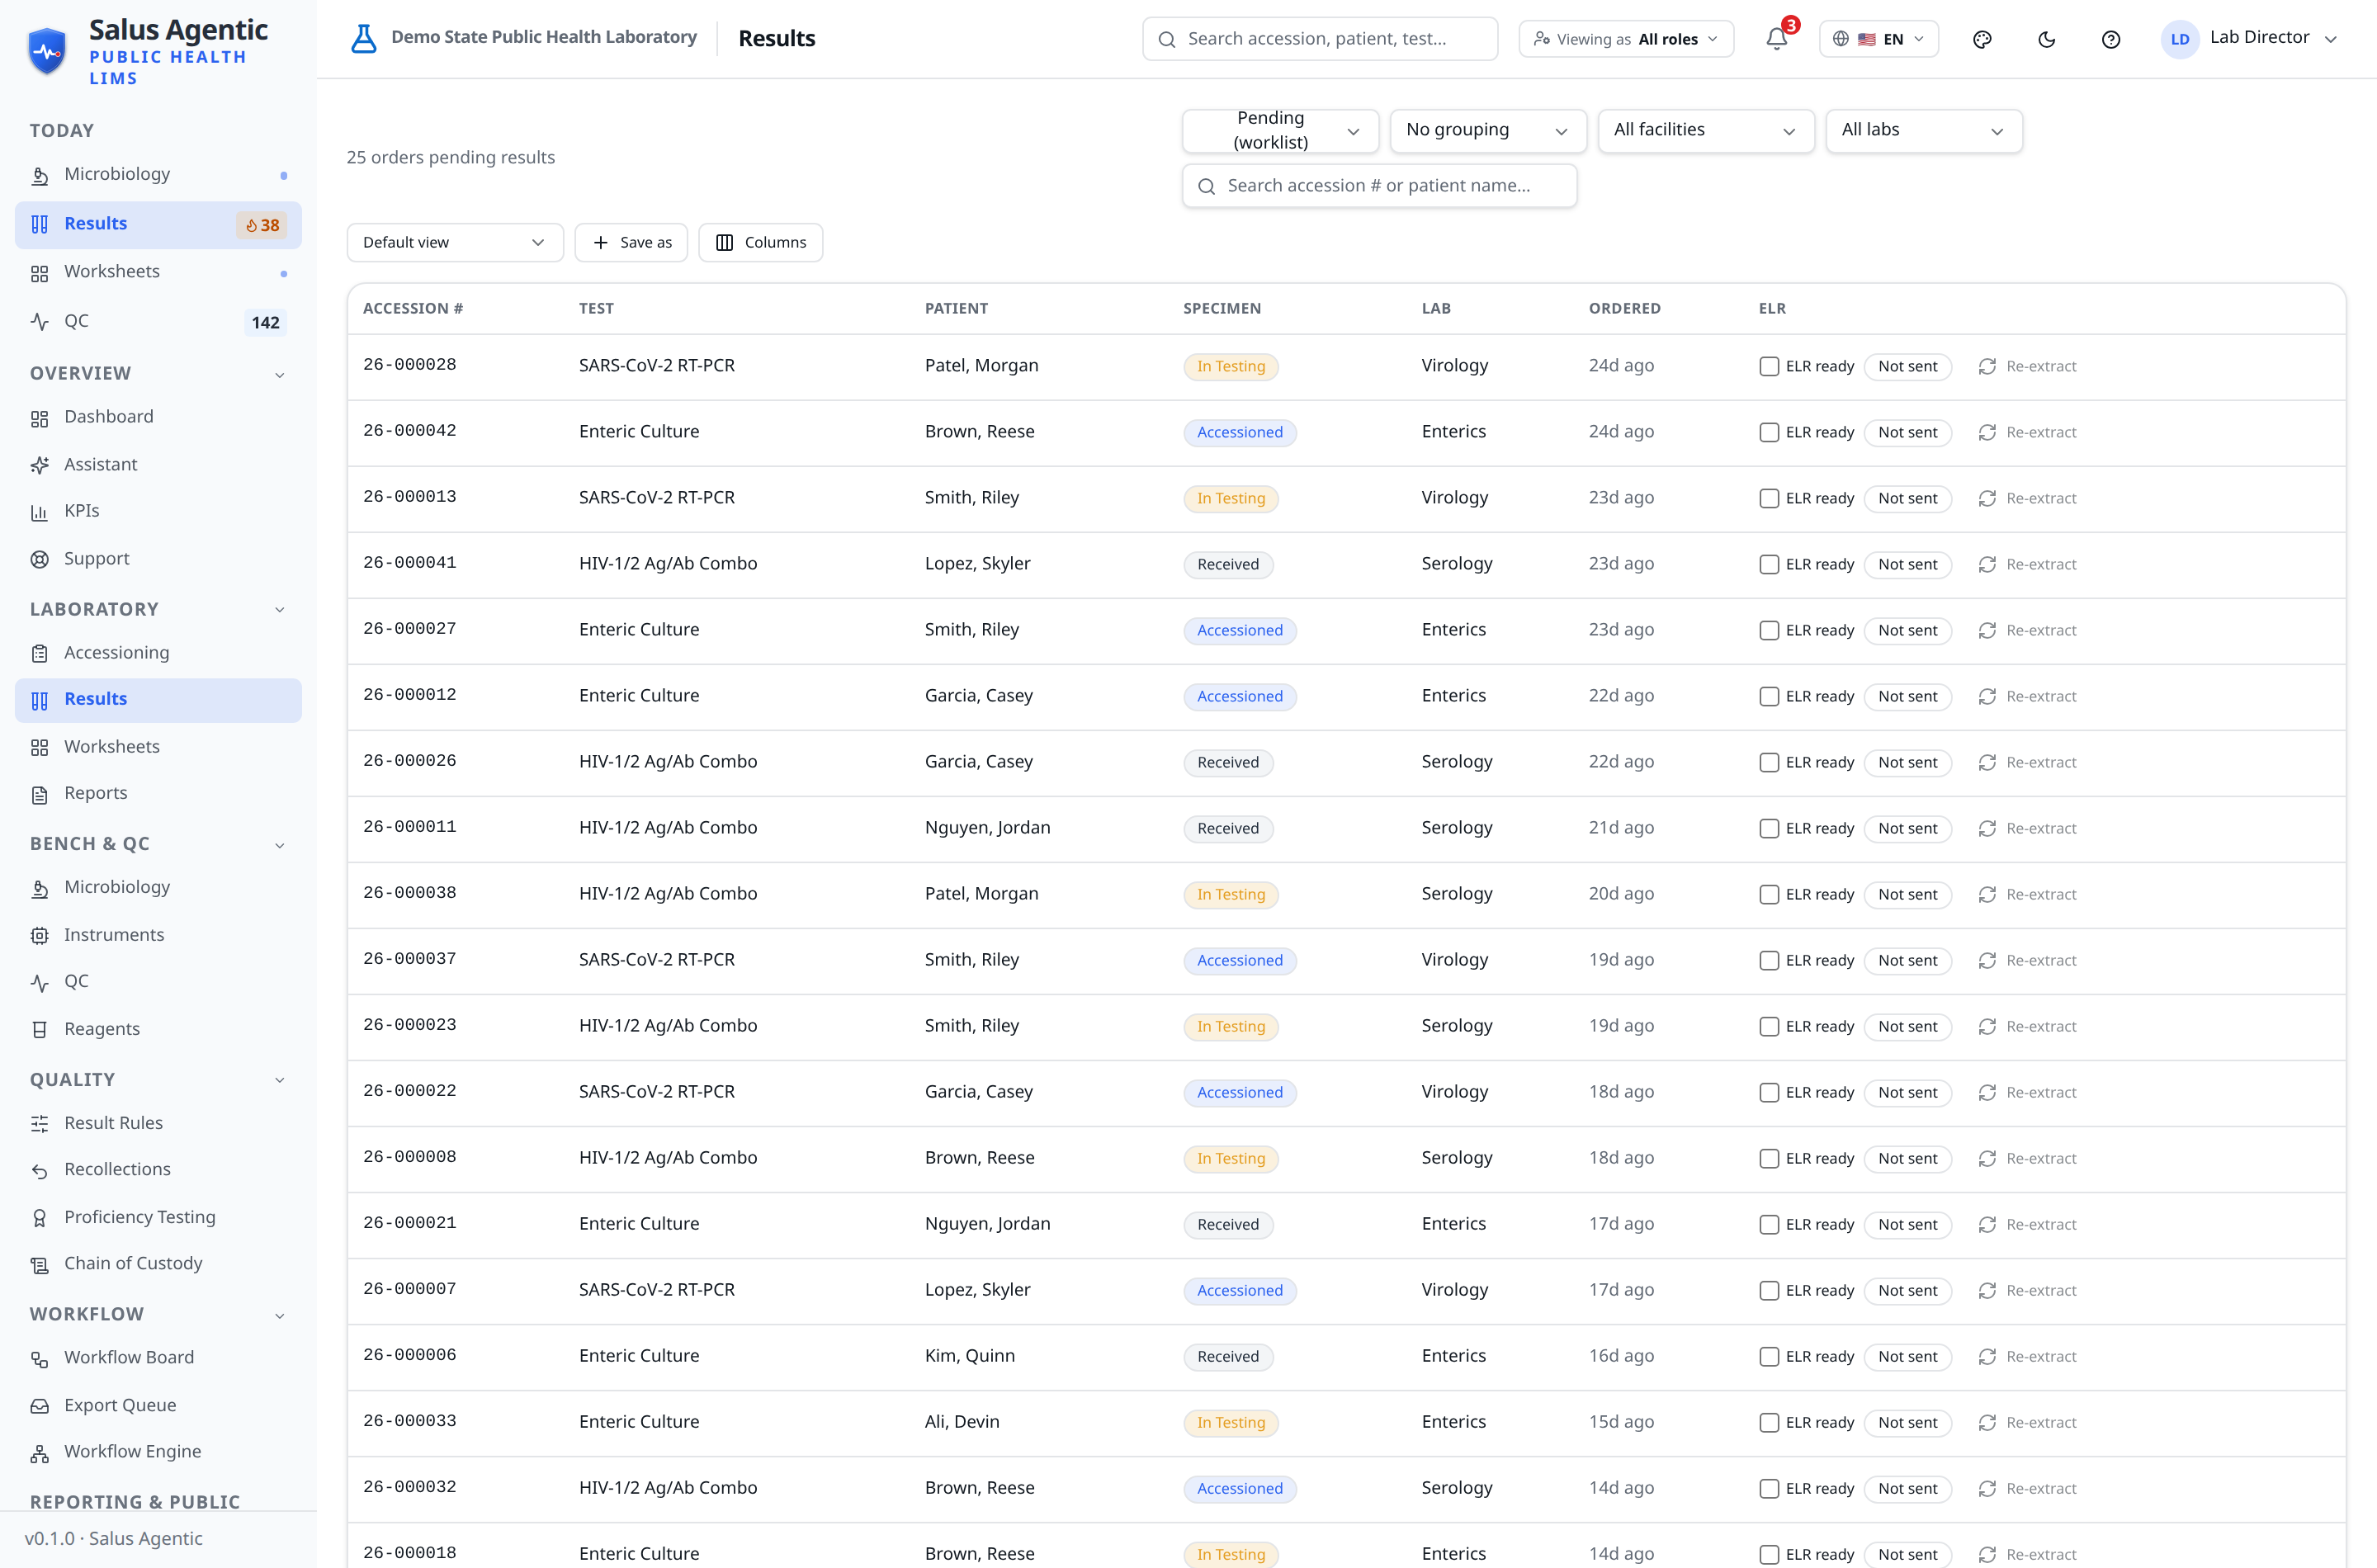Click the LD avatar circle
2377x1568 pixels.
tap(2179, 39)
